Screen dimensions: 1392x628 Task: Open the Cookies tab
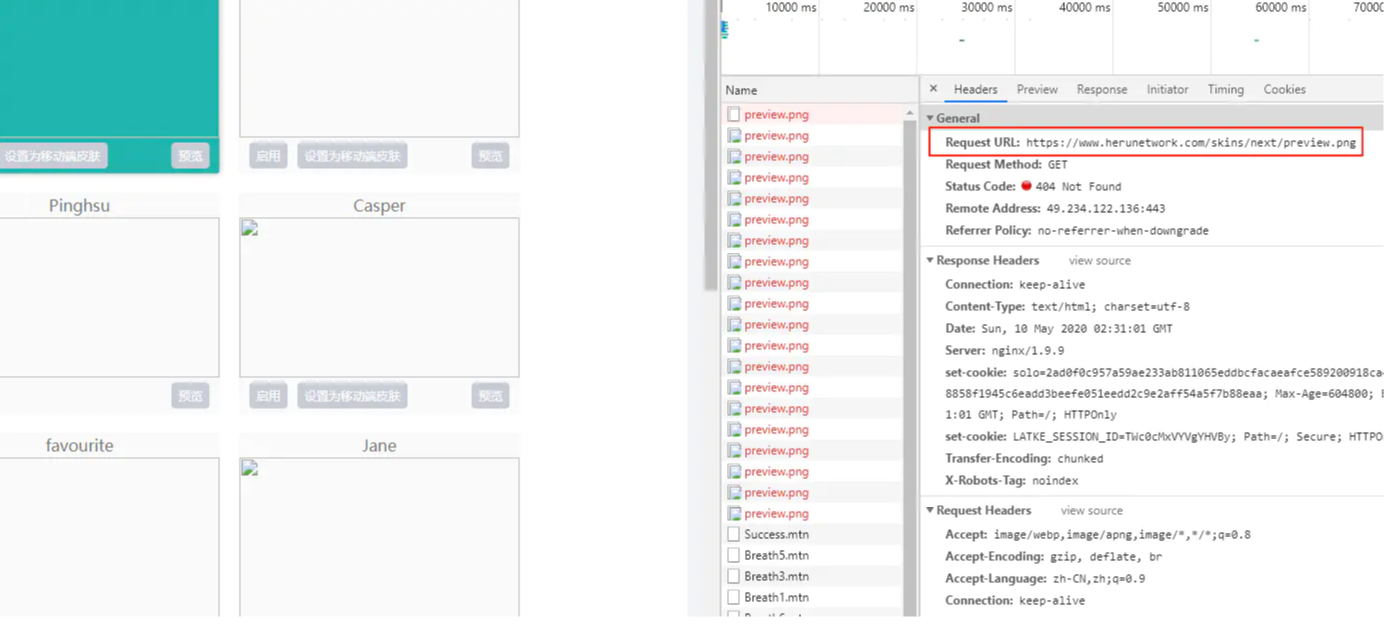point(1284,89)
